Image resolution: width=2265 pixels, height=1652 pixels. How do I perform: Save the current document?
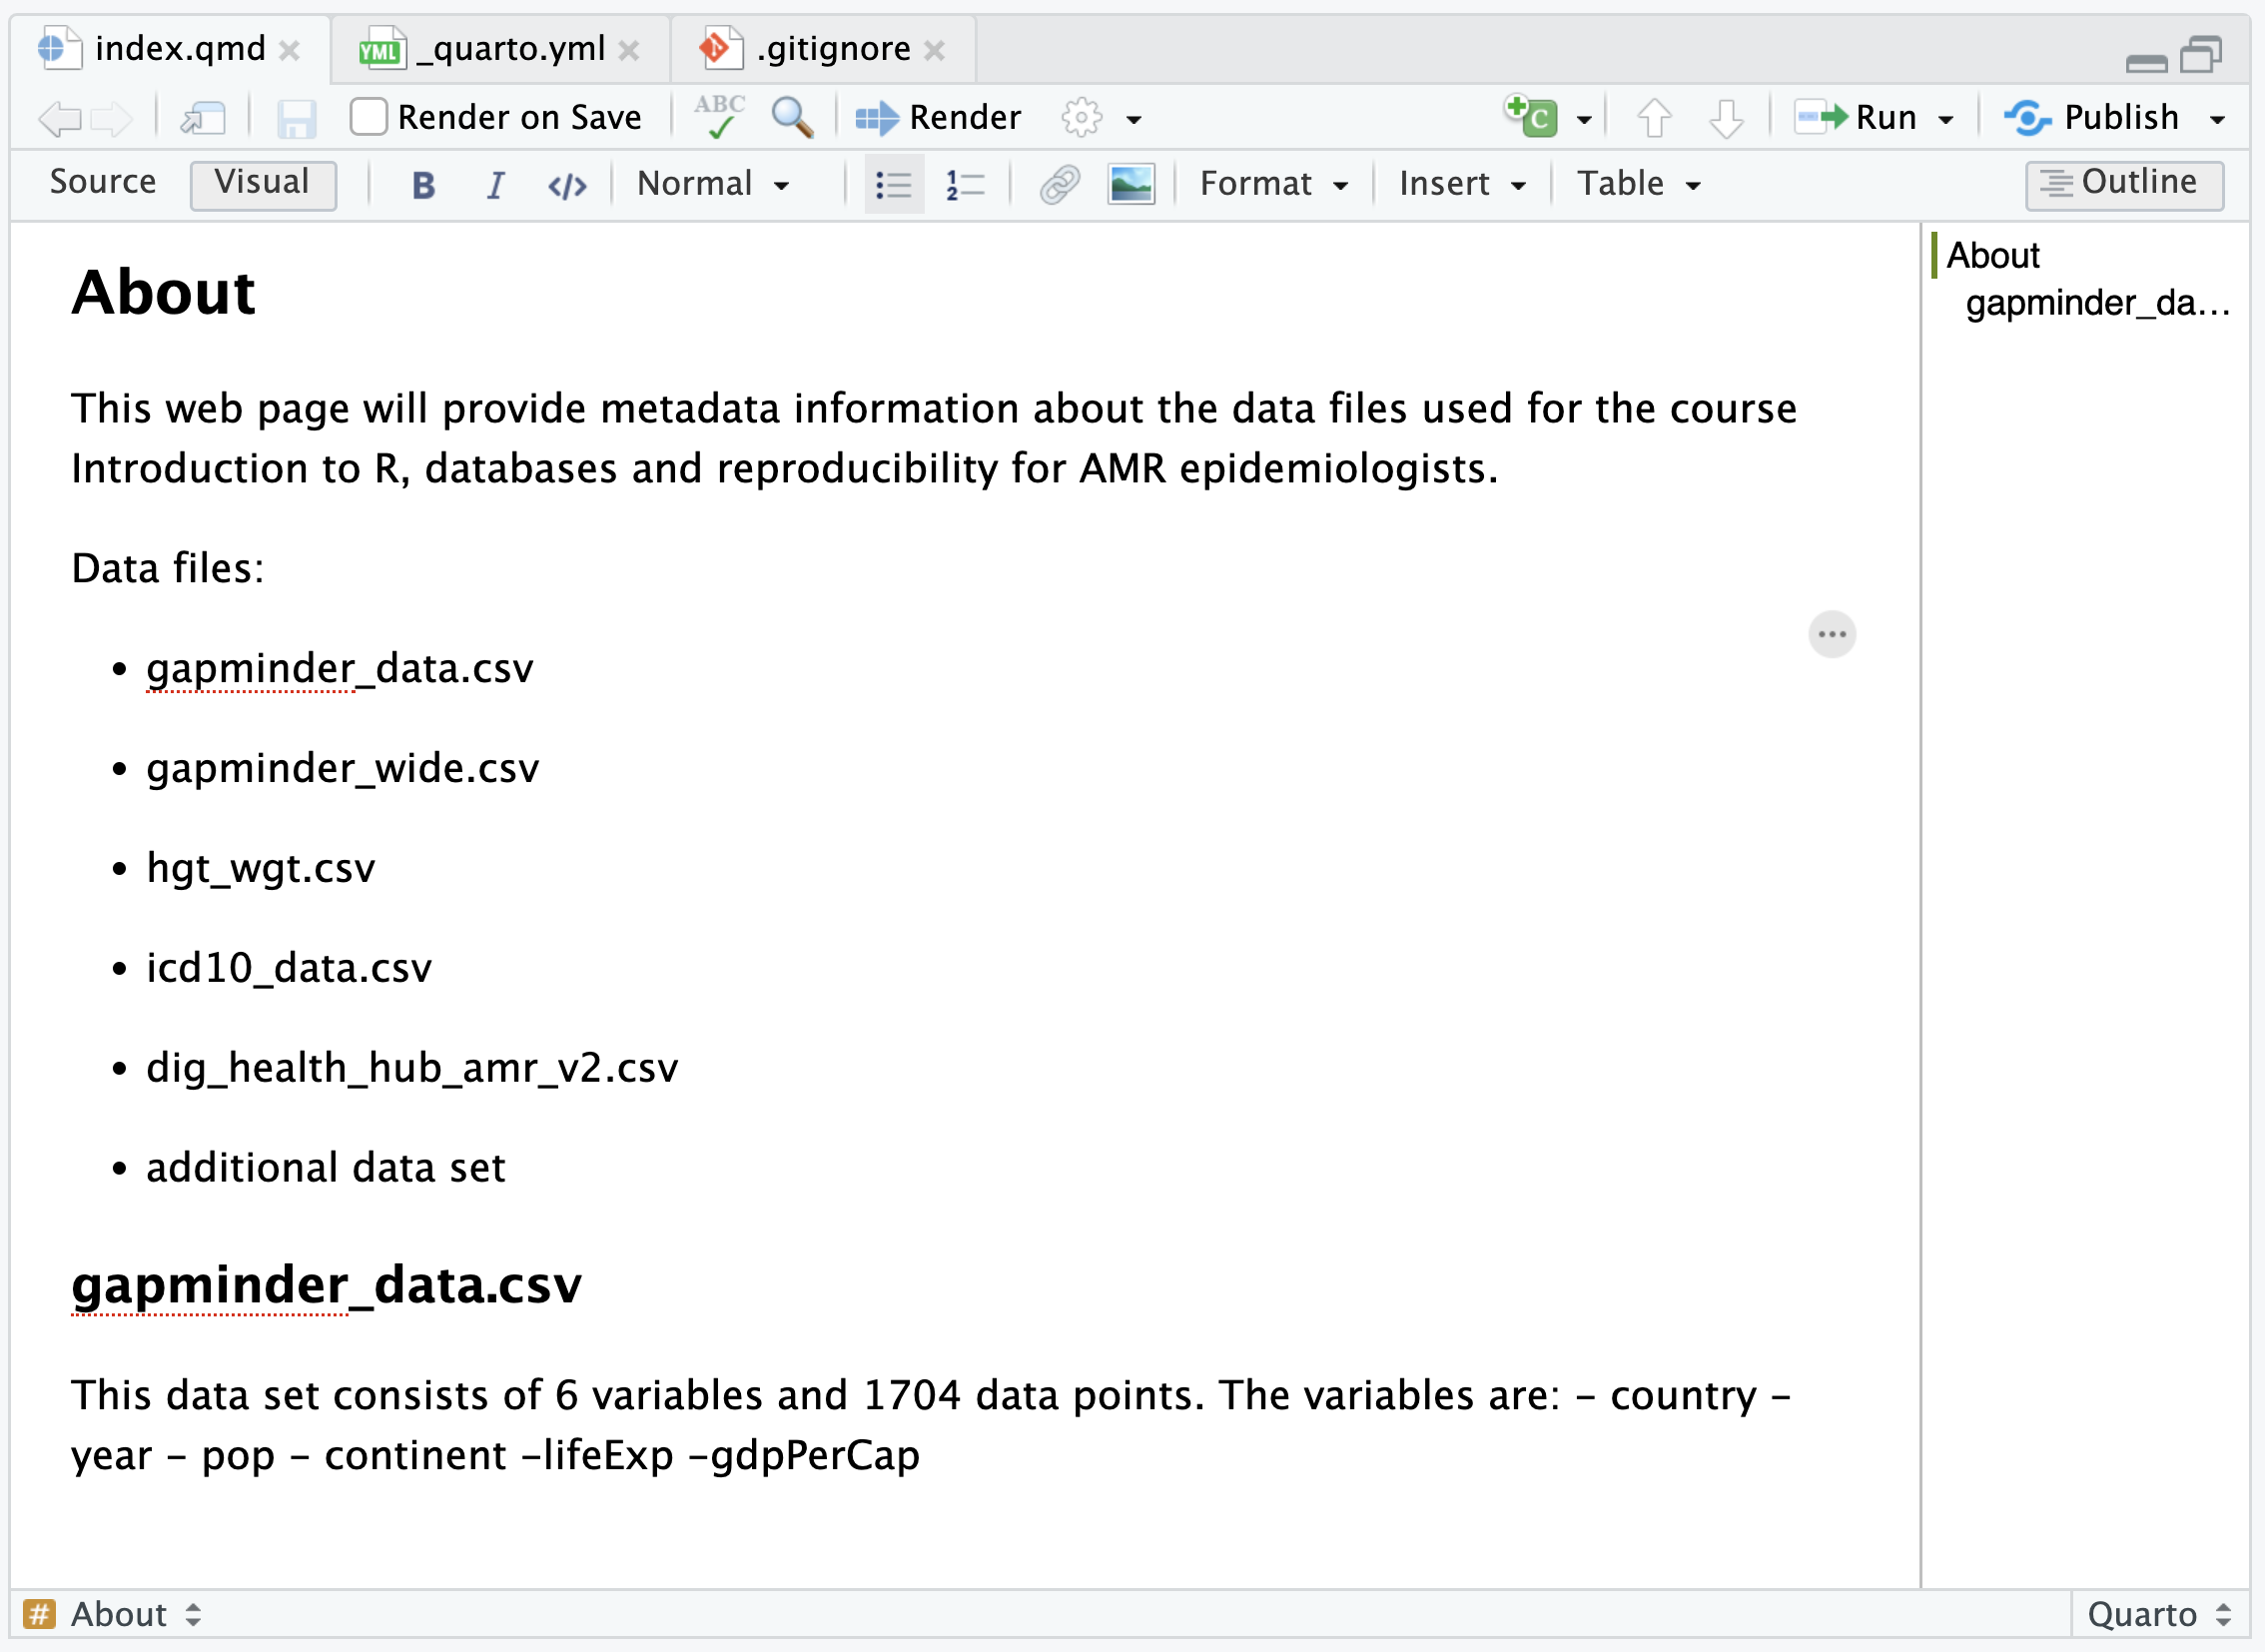297,118
